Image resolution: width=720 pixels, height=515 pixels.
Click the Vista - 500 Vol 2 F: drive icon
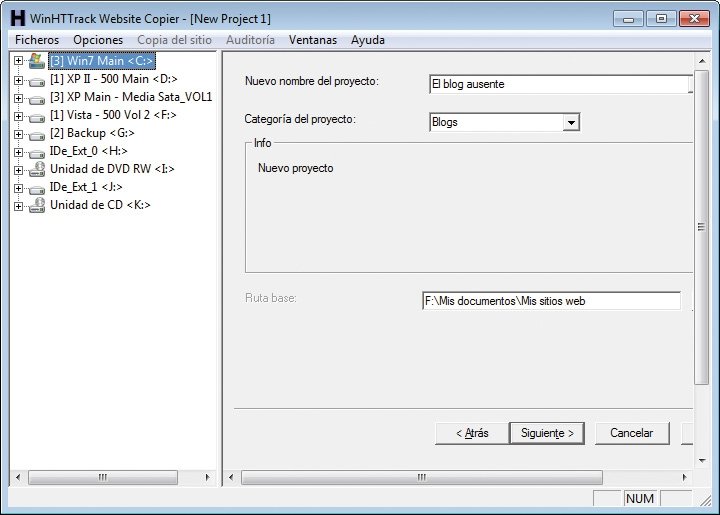pyautogui.click(x=37, y=118)
